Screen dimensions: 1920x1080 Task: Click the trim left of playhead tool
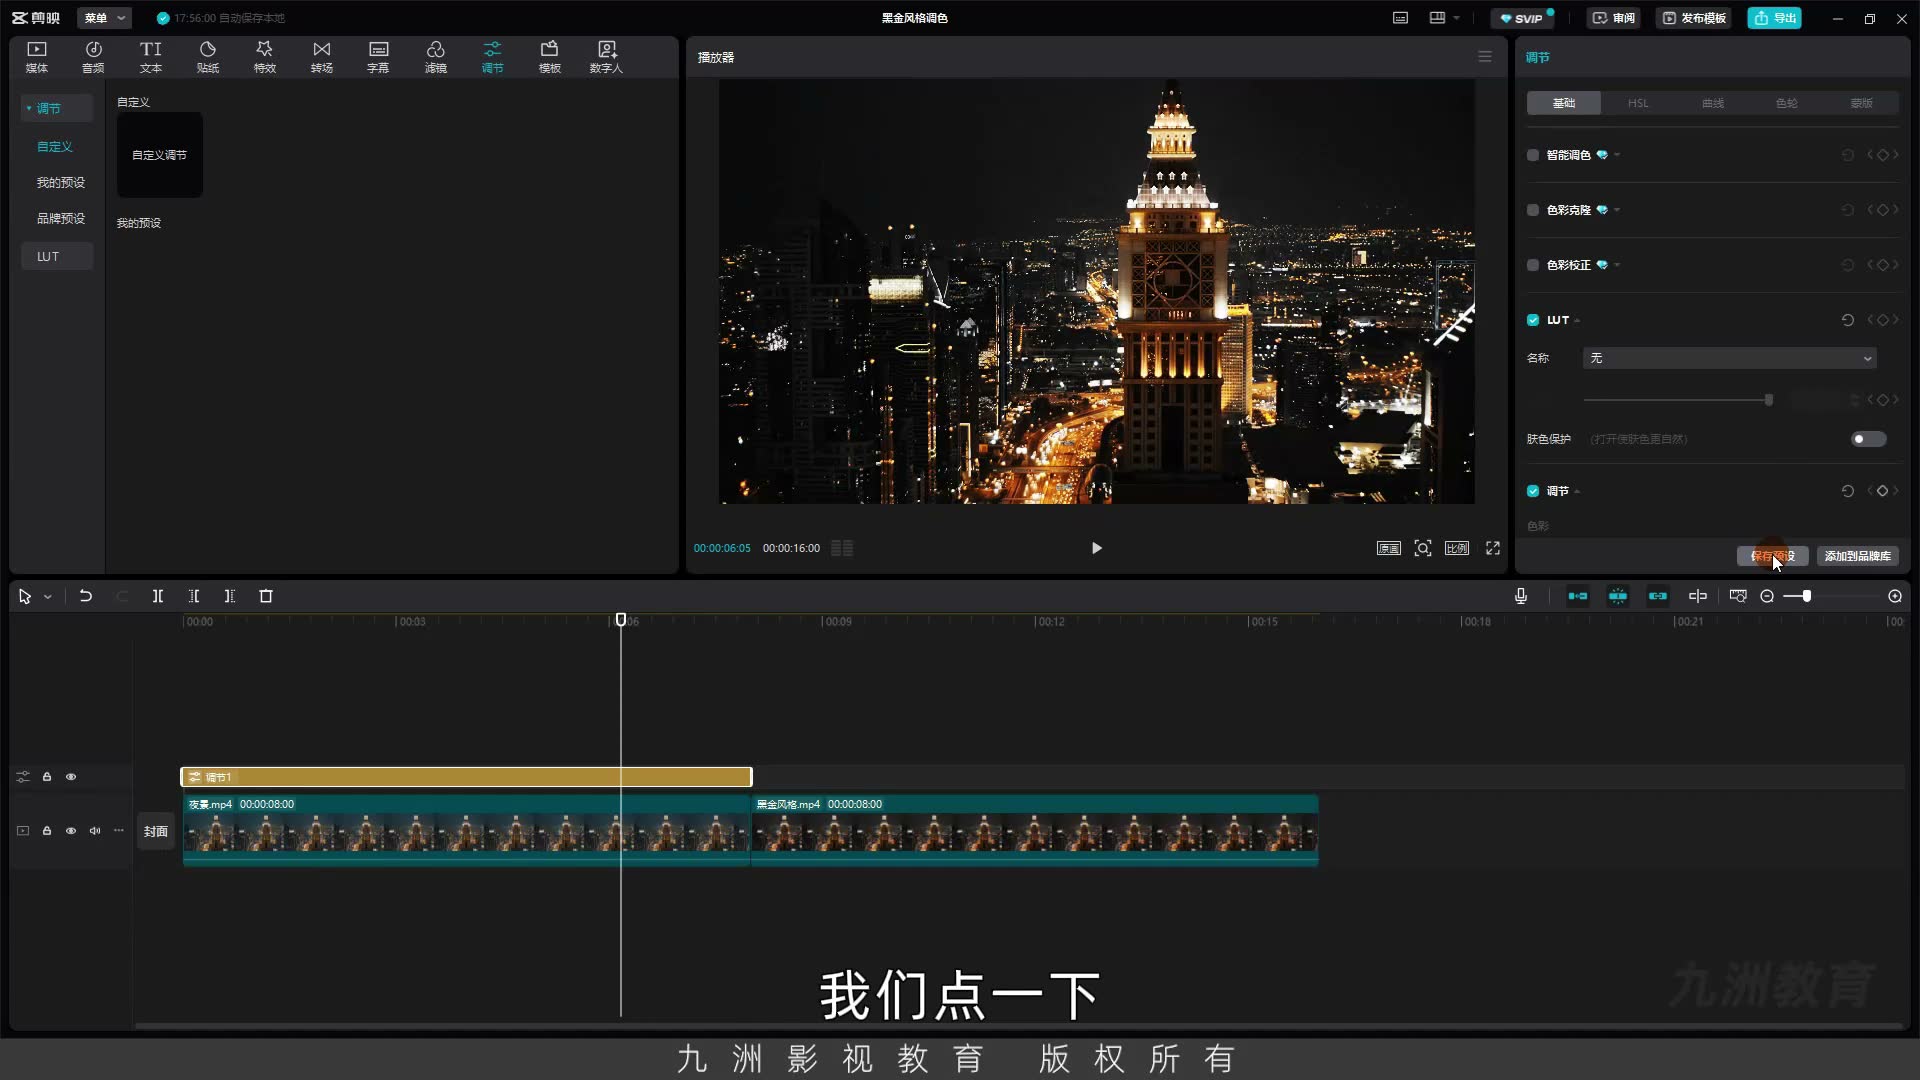(194, 596)
